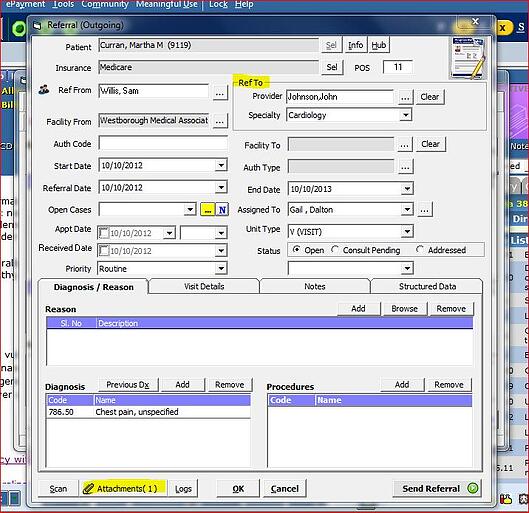The width and height of the screenshot is (529, 513).
Task: Select the Diagnosis / Reason tab
Action: (x=93, y=287)
